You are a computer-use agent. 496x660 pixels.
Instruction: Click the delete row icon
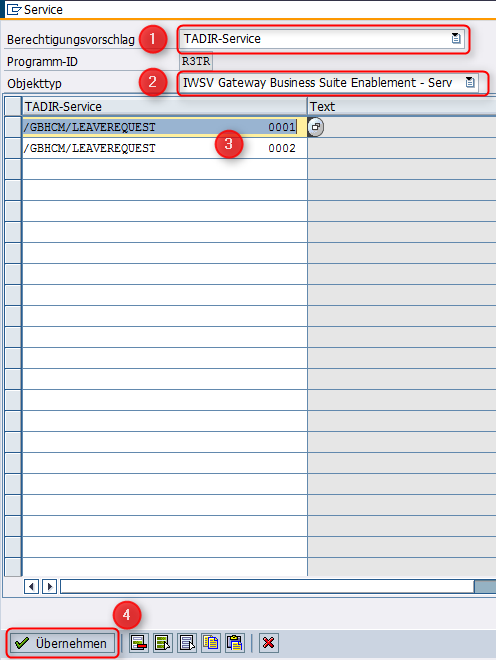[139, 643]
